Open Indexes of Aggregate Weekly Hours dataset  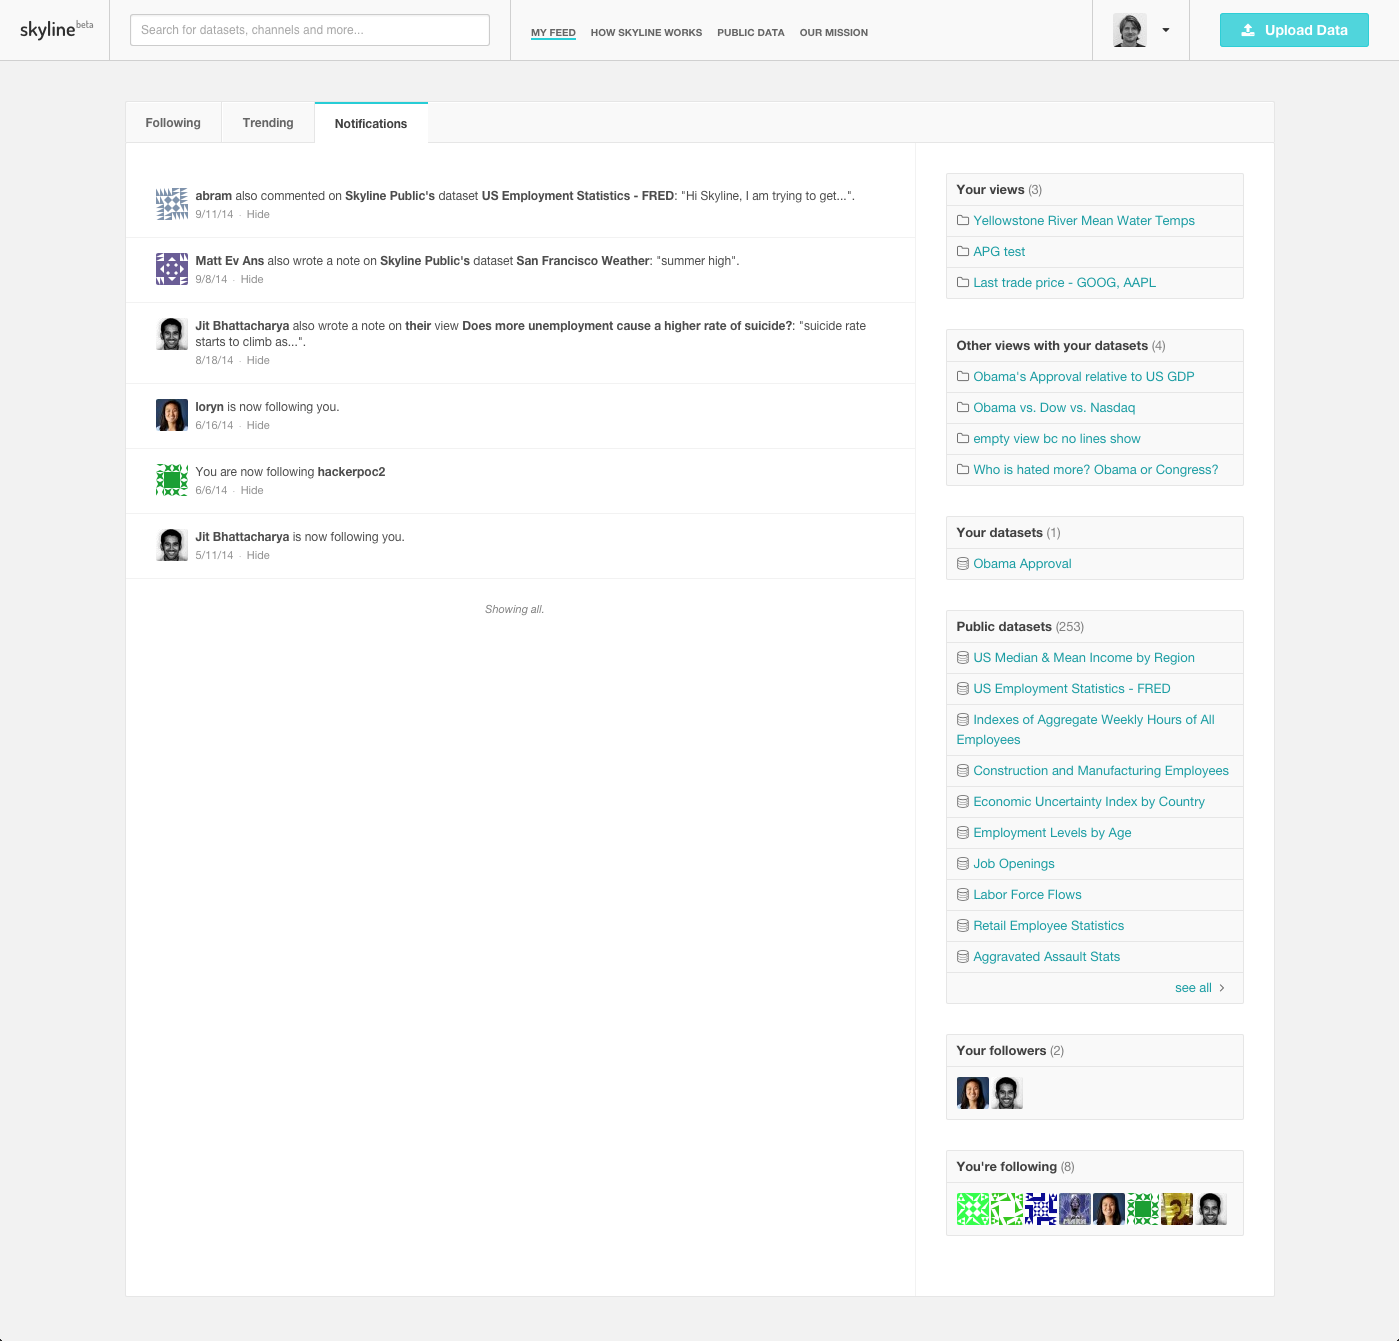(1085, 730)
